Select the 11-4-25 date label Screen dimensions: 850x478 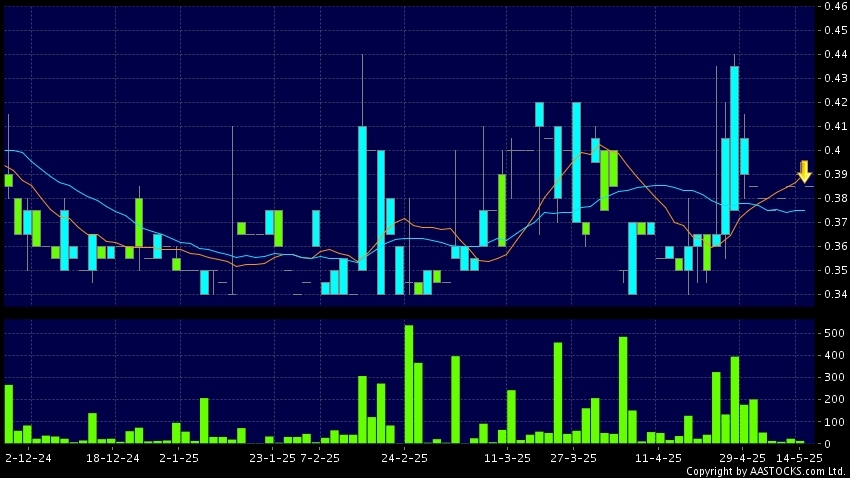[658, 458]
